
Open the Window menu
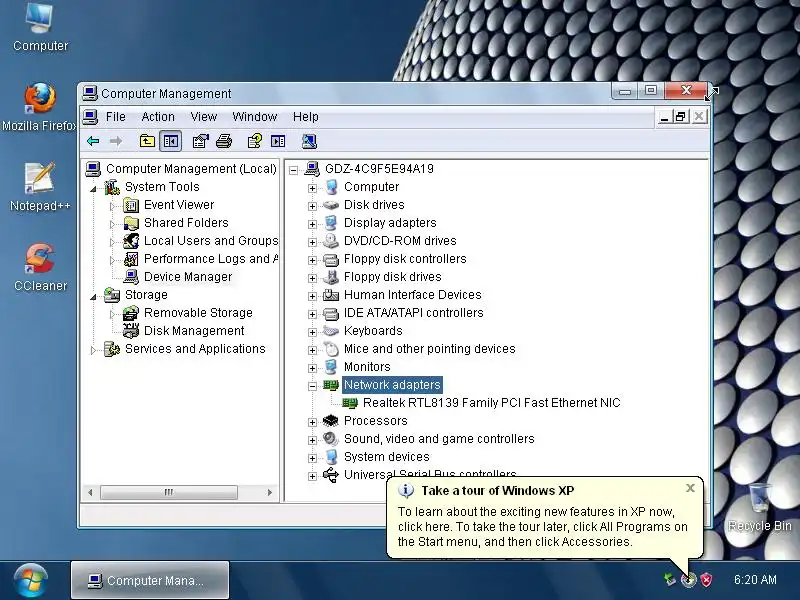tap(255, 117)
